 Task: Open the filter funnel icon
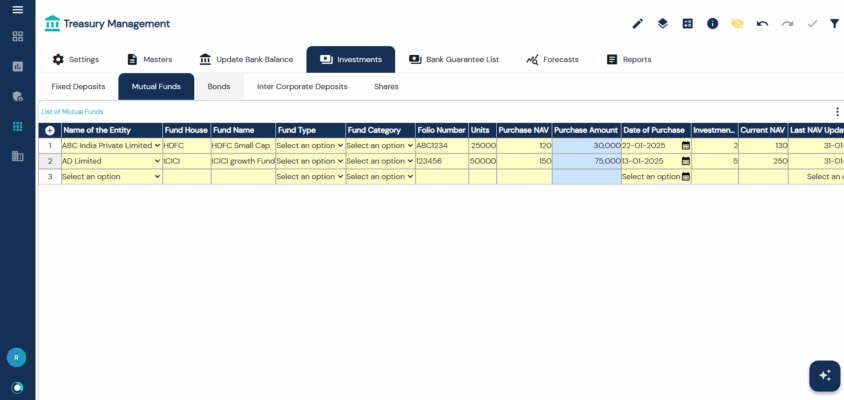[834, 23]
